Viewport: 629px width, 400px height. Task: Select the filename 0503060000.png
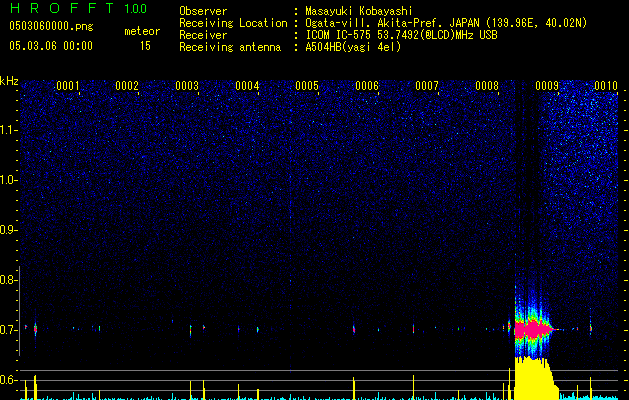[x=51, y=27]
